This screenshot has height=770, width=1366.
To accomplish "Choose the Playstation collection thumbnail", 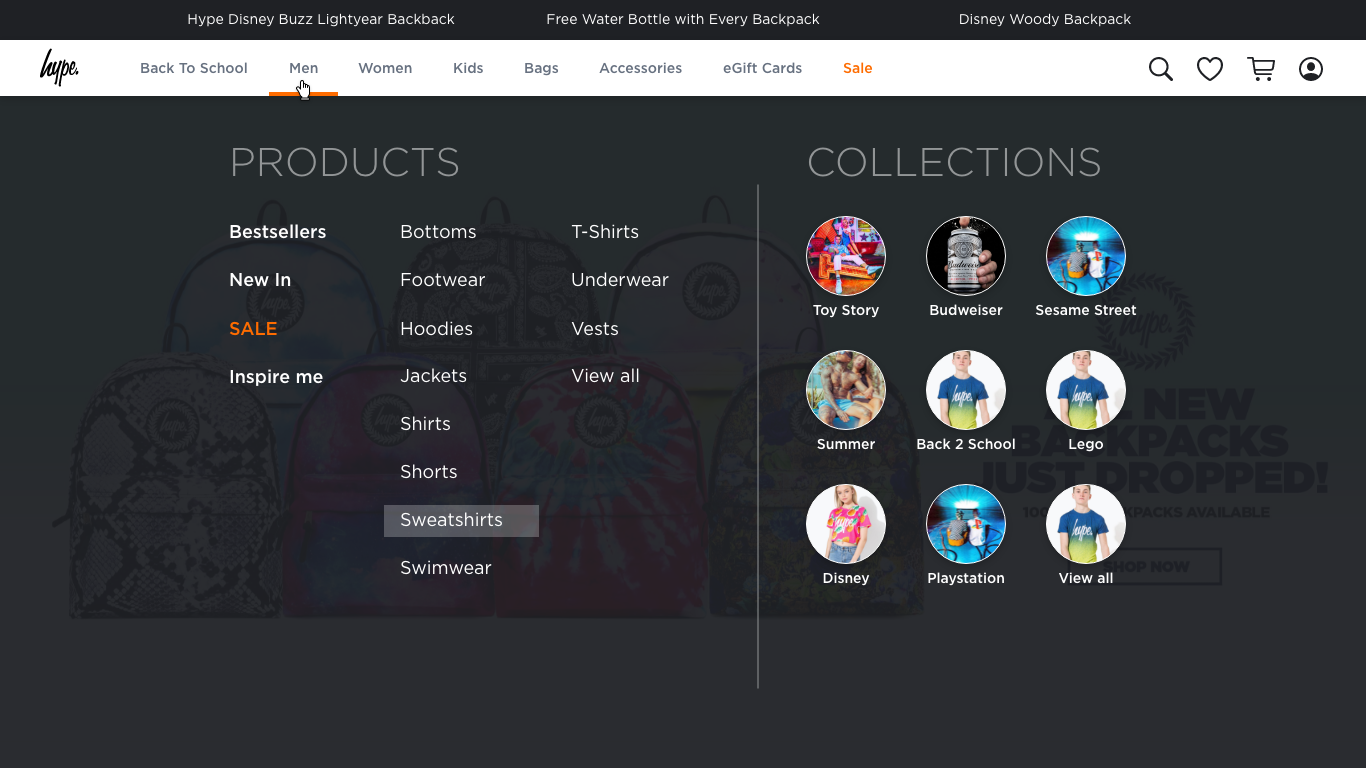I will tap(966, 524).
